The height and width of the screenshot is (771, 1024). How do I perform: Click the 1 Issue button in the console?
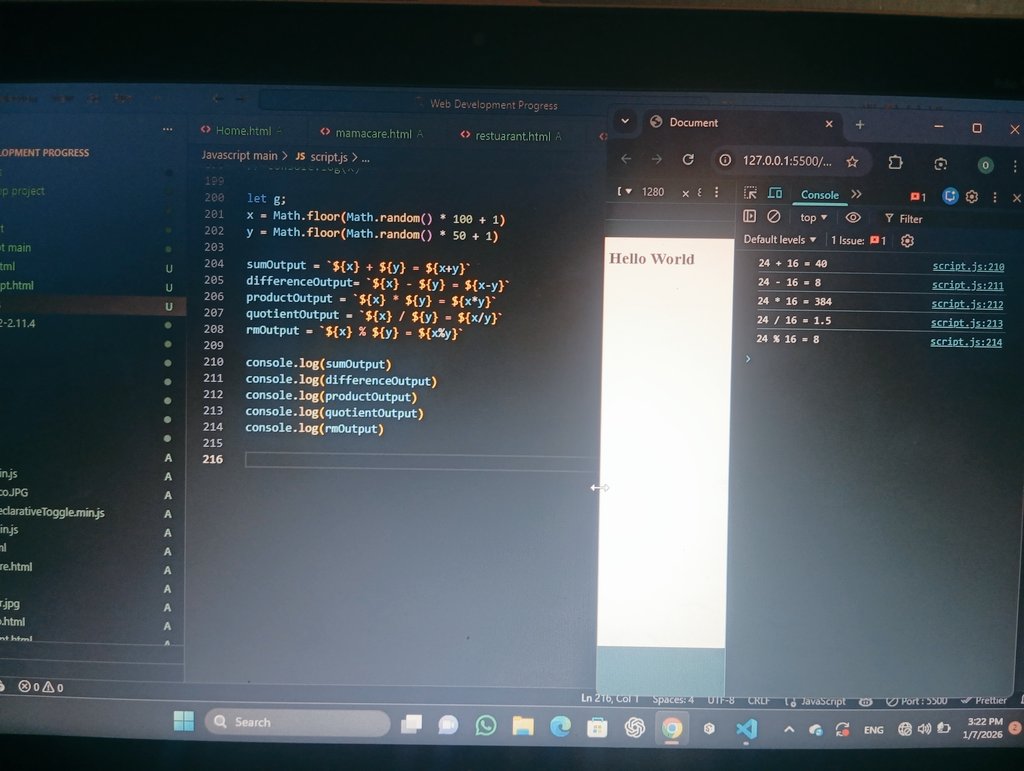[x=858, y=240]
